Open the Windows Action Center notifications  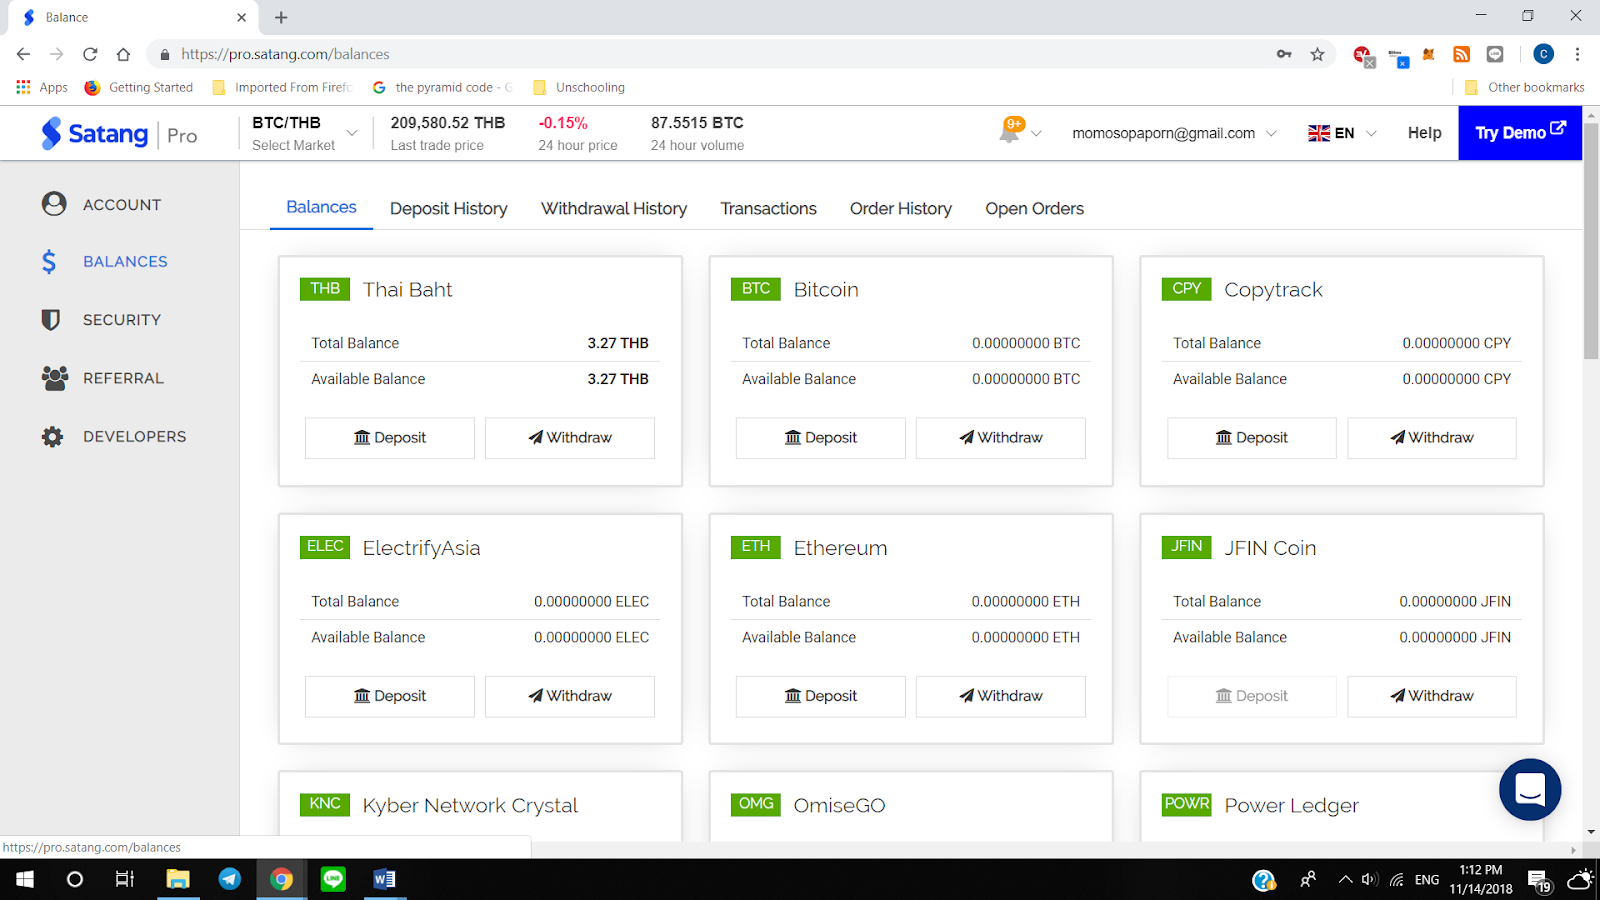[1539, 880]
